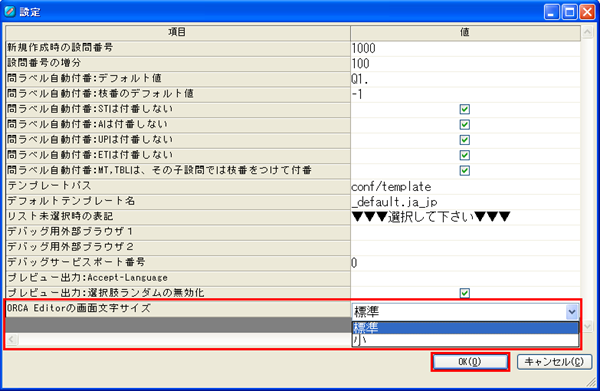600x391 pixels.
Task: Click empty value for デバッグ用外部ブラウザ１
Action: click(x=465, y=232)
